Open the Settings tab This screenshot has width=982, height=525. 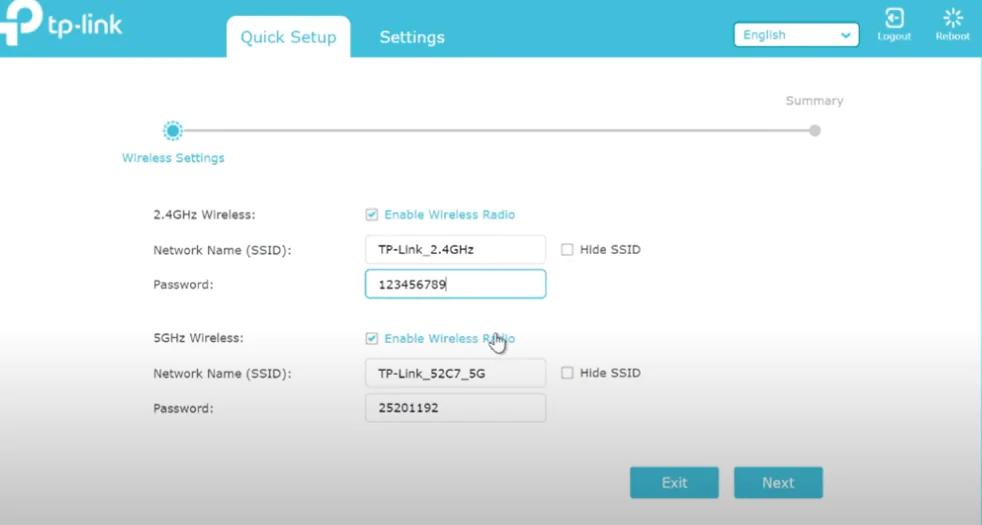412,37
